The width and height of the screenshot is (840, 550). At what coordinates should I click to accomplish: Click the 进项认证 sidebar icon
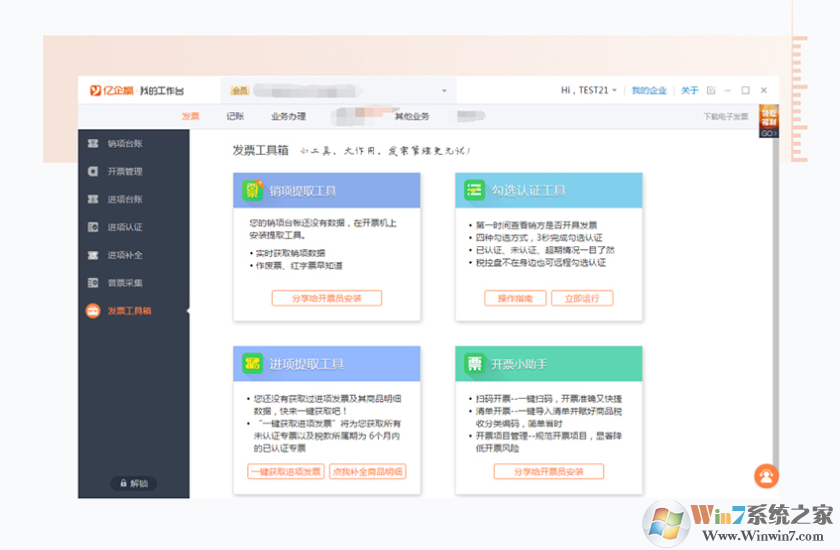point(93,227)
